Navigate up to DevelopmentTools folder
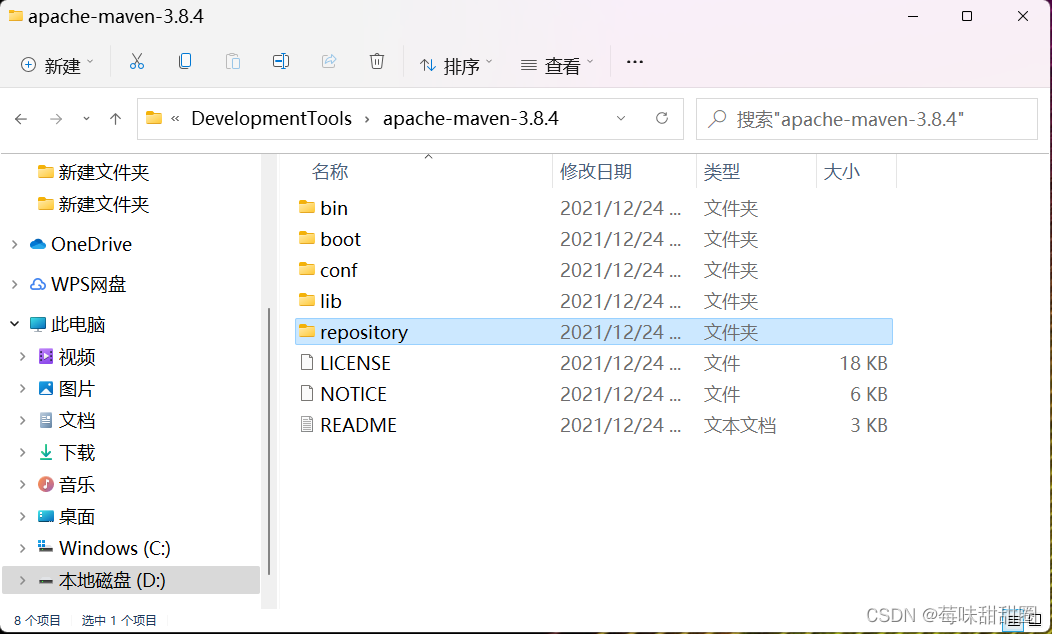The height and width of the screenshot is (634, 1052). pyautogui.click(x=115, y=118)
